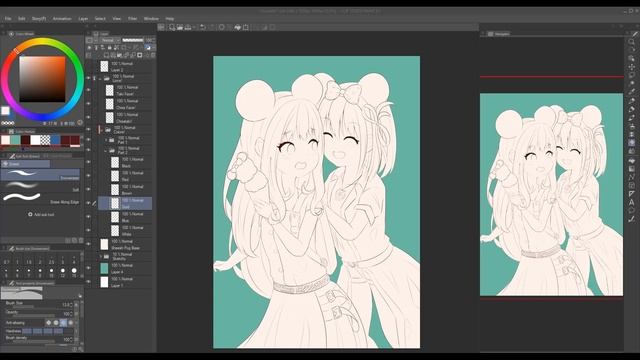640x360 pixels.
Task: Click the New canvas icon in the command bar
Action: point(172,27)
